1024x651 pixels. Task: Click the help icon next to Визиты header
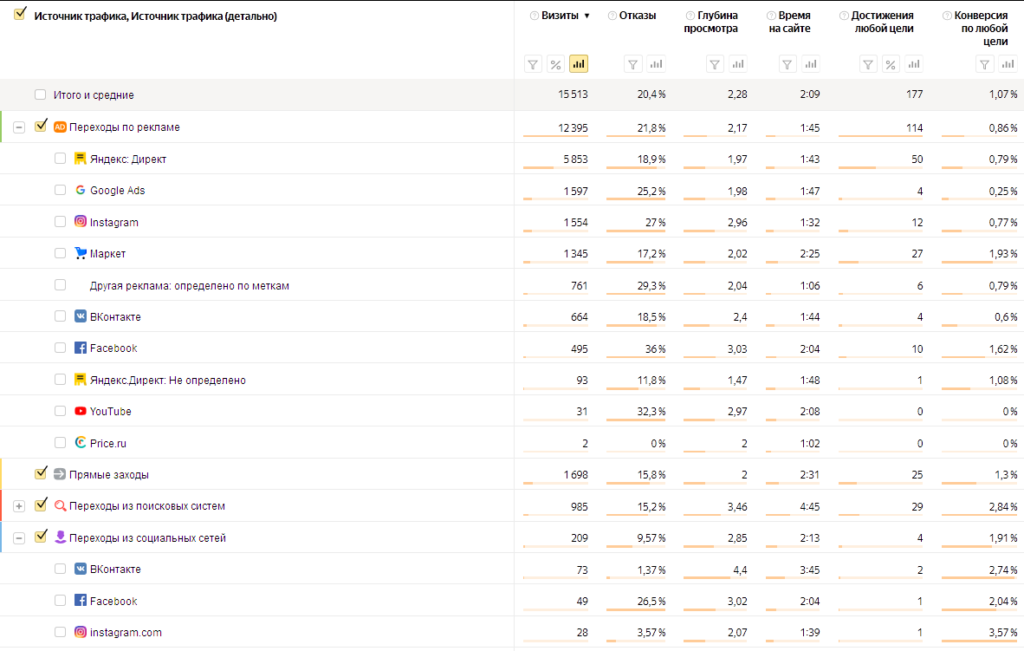pos(534,16)
